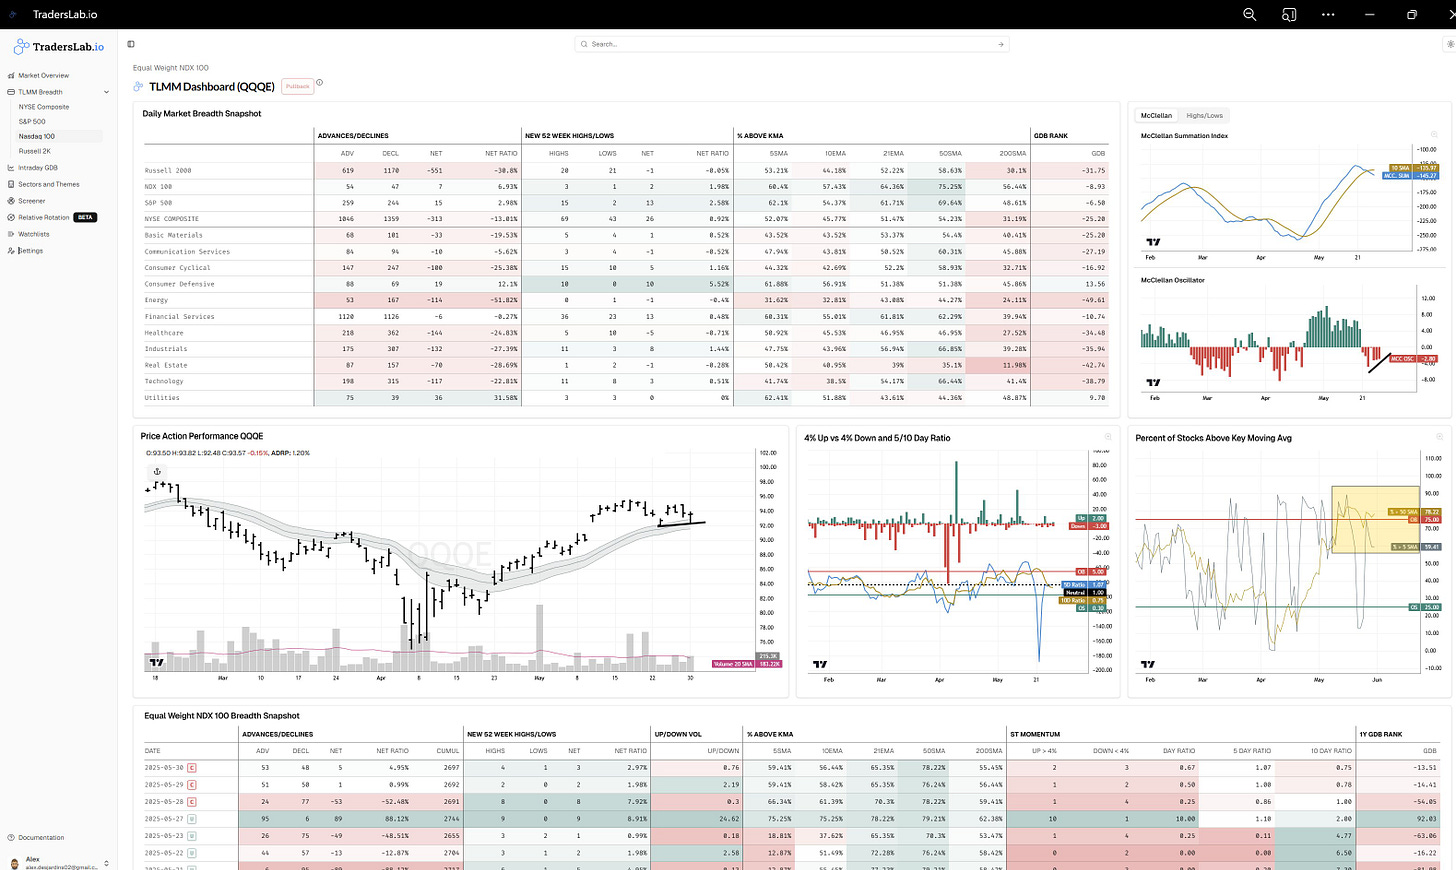Click the GDB column header

tap(1098, 154)
